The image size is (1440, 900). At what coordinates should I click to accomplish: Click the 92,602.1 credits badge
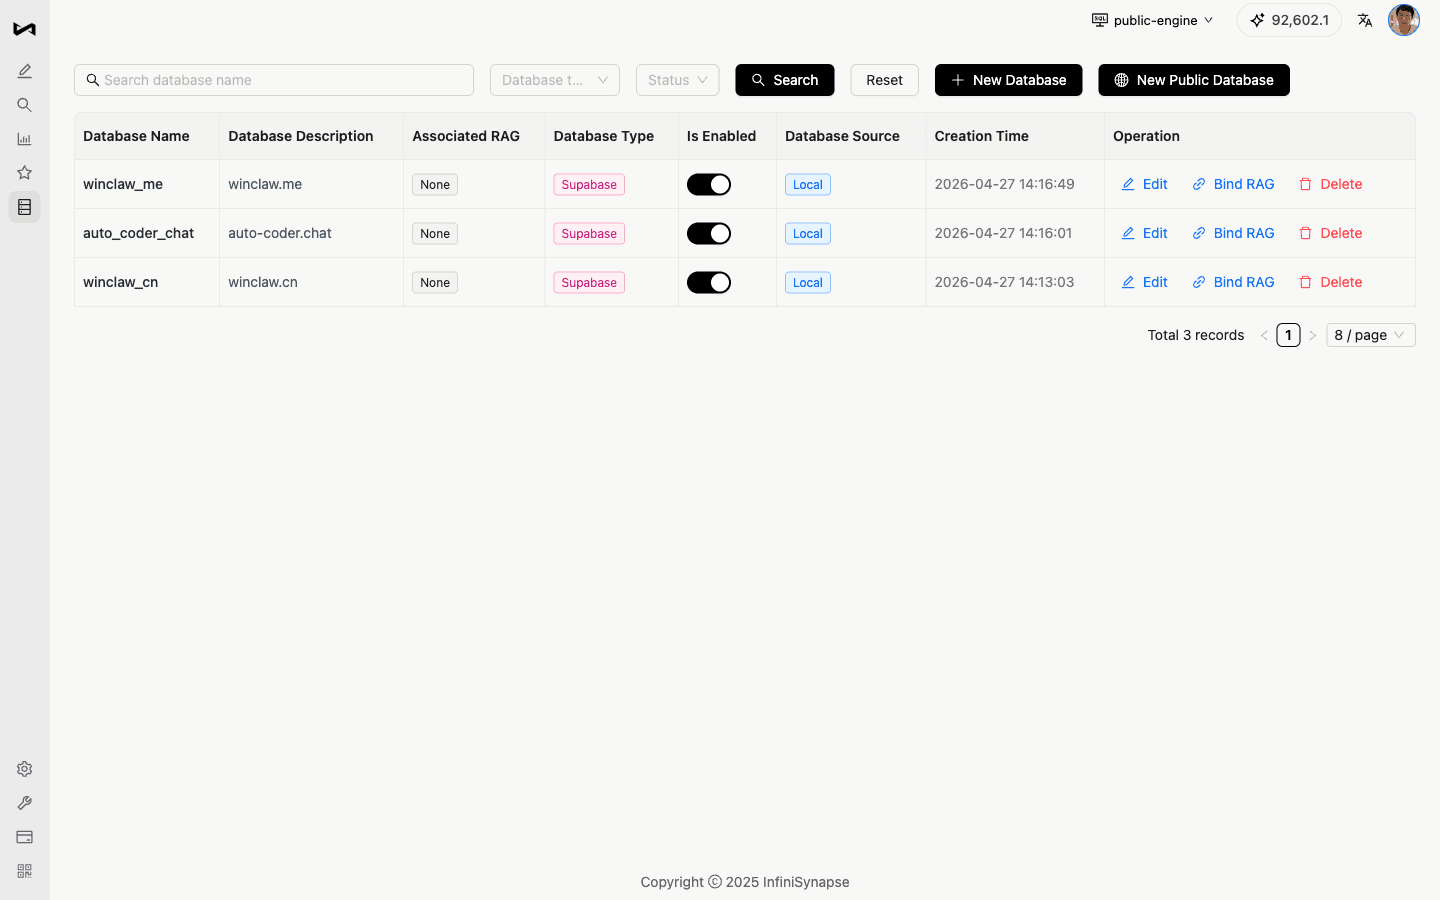[1289, 20]
